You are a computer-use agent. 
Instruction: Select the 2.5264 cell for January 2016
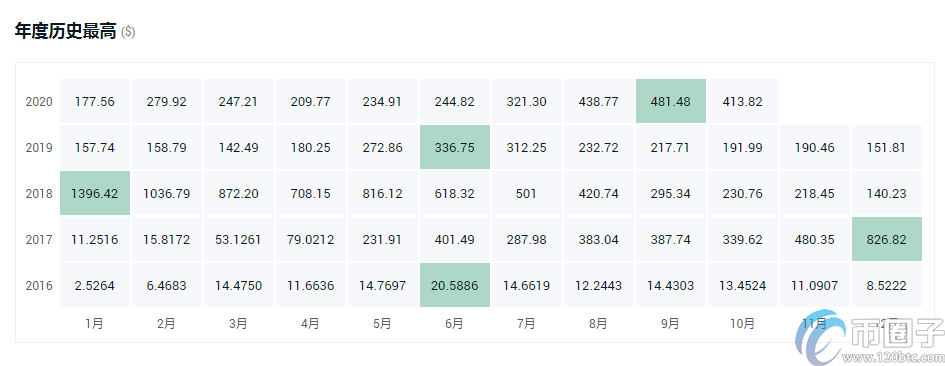click(x=95, y=285)
